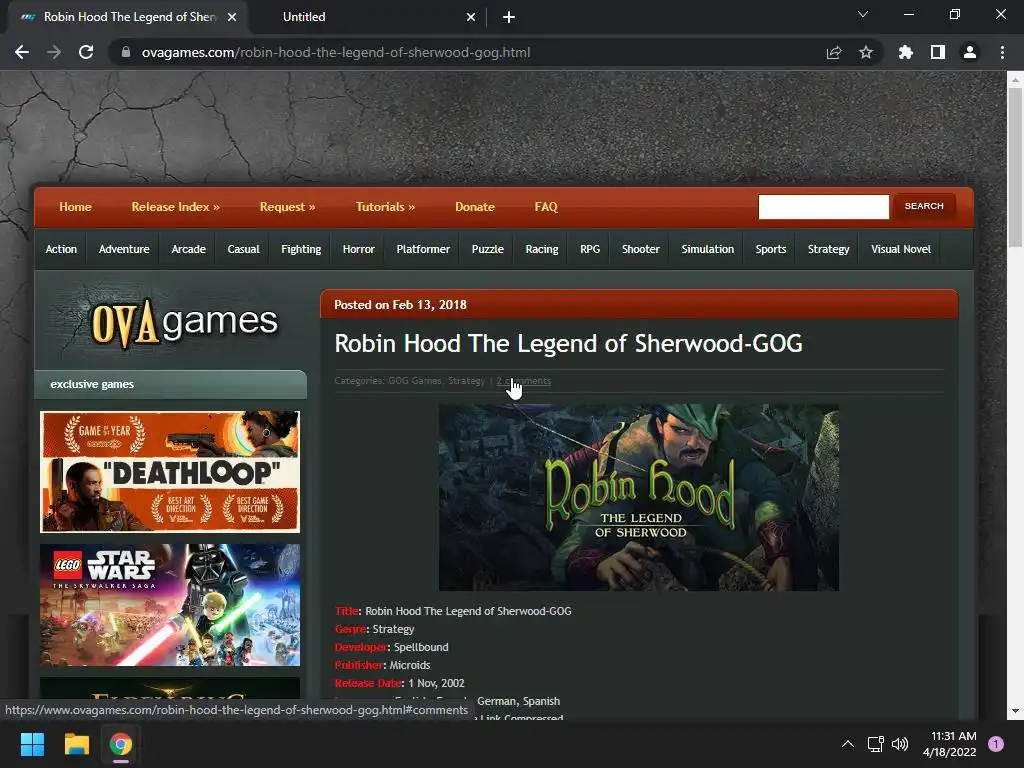Open the Deathloop game banner
The image size is (1024, 768).
tap(170, 472)
